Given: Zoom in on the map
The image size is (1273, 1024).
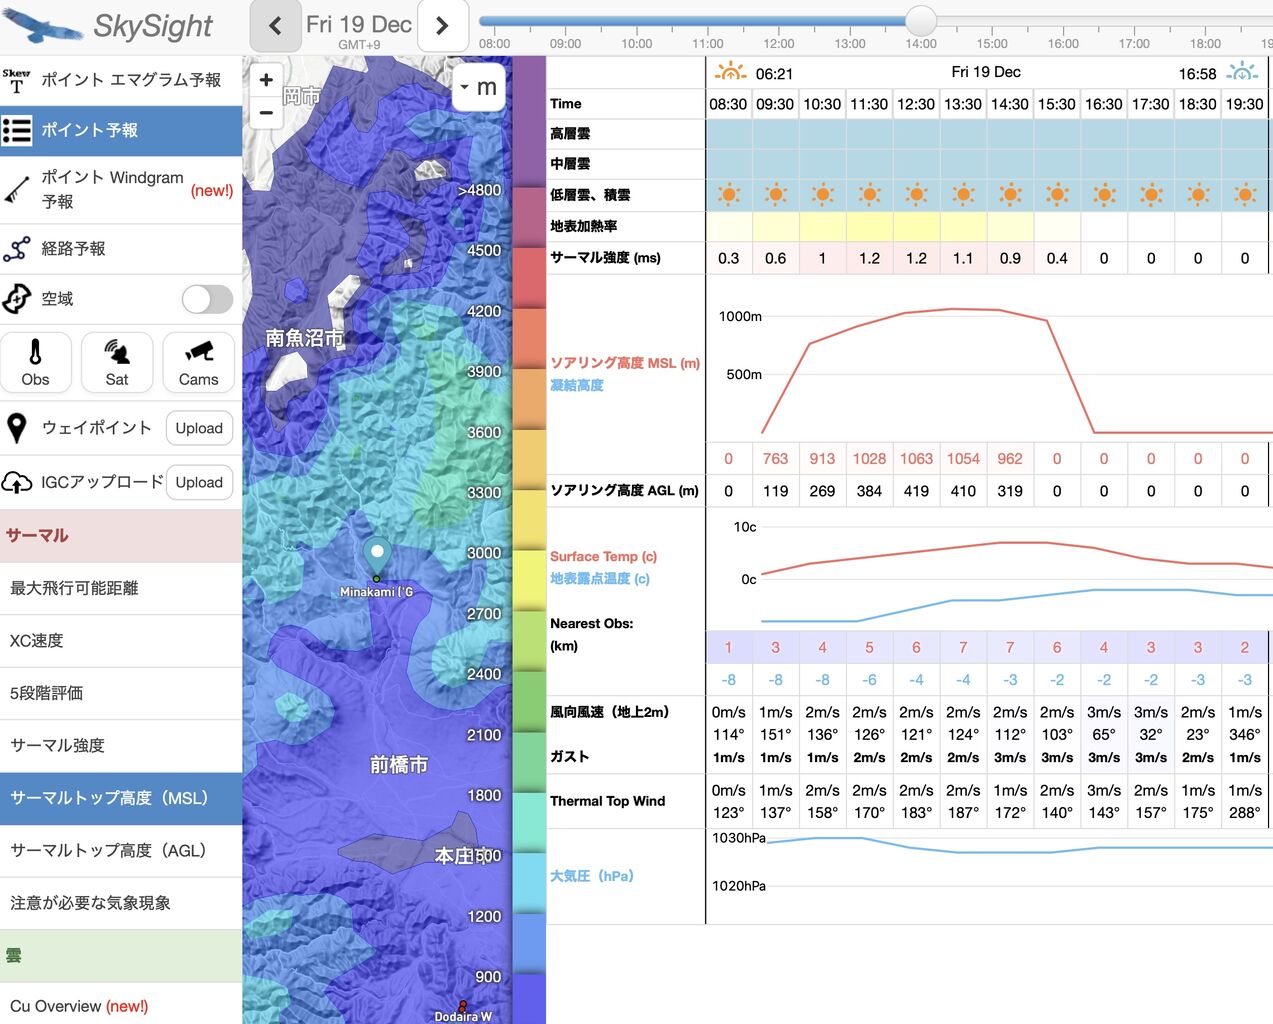Looking at the screenshot, I should (266, 79).
